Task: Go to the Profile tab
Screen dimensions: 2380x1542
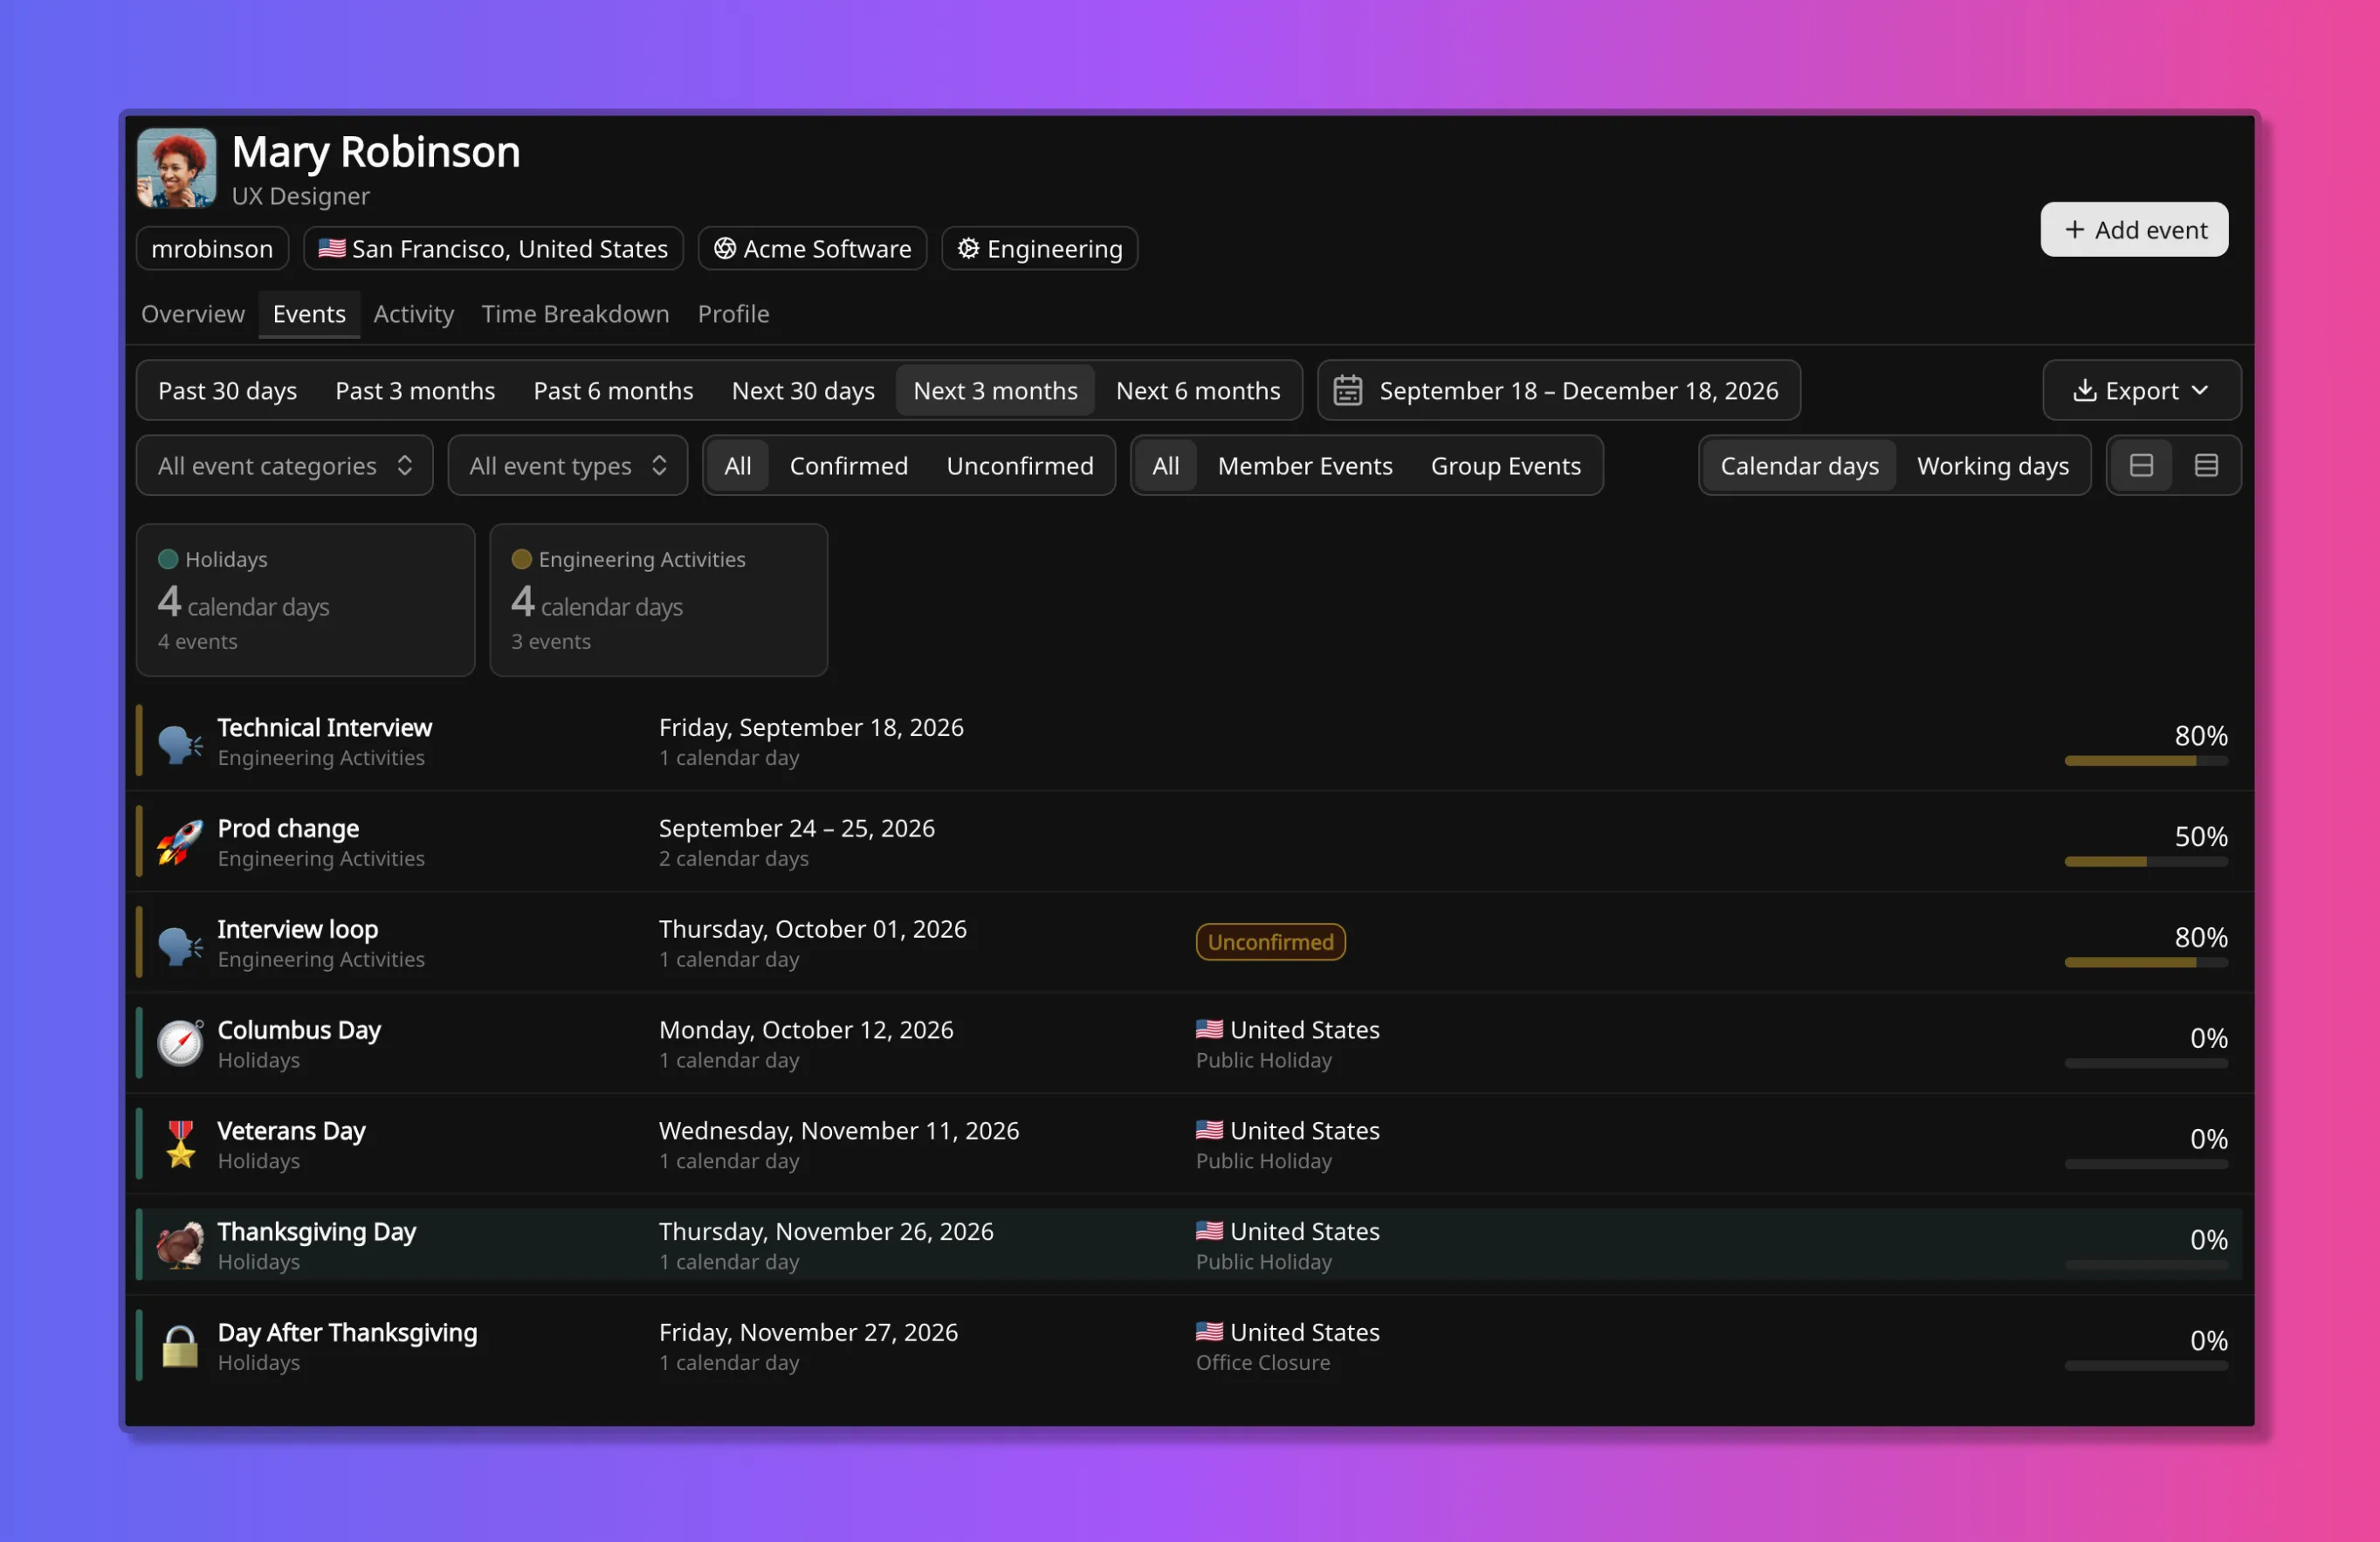Action: (733, 314)
